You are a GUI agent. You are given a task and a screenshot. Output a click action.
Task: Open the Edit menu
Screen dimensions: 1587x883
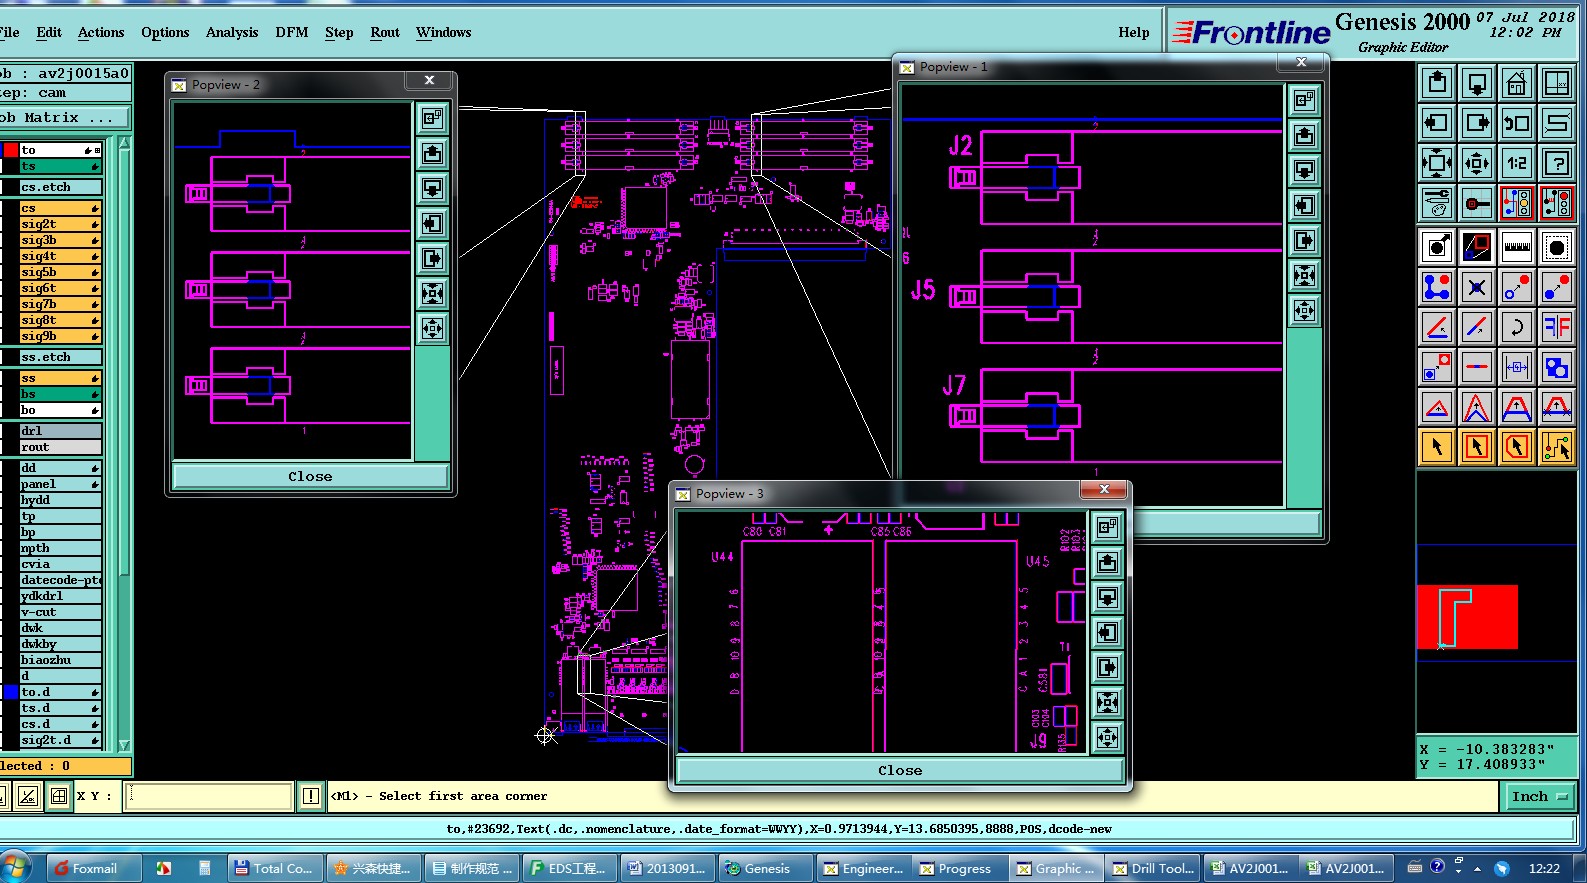point(49,32)
